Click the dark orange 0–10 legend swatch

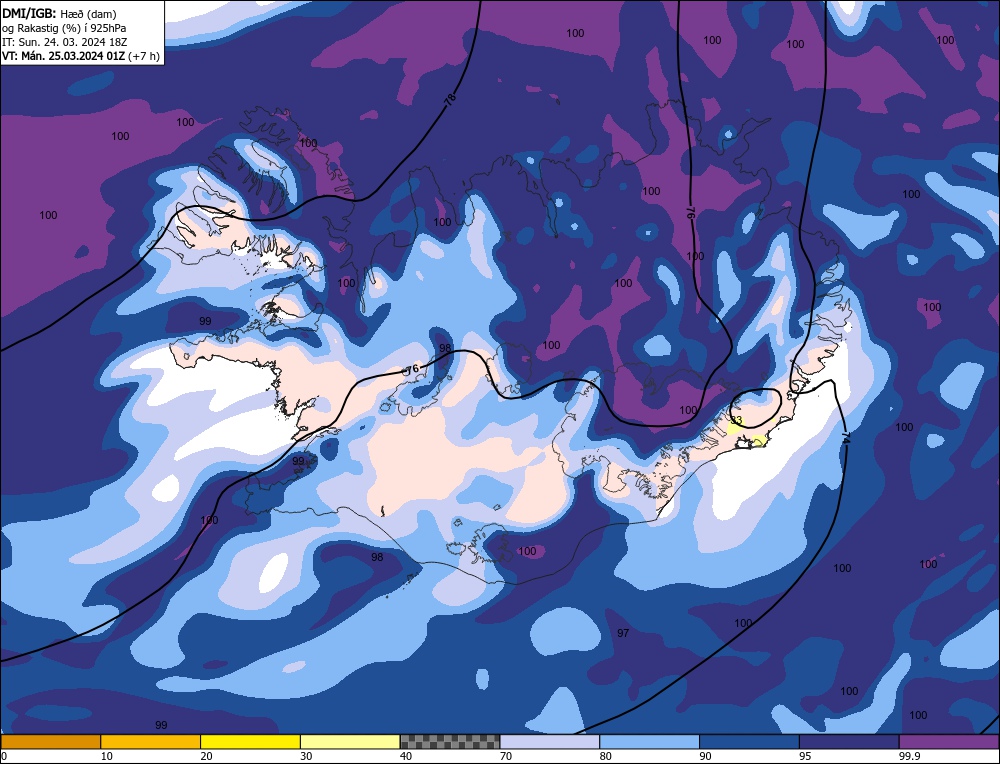(x=51, y=741)
